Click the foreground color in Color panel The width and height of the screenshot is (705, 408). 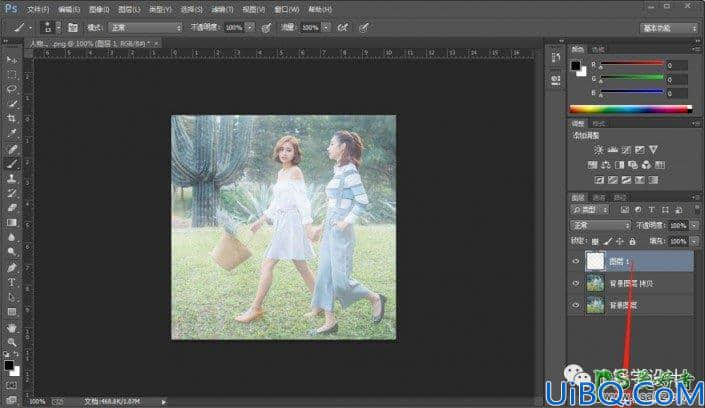pyautogui.click(x=575, y=66)
